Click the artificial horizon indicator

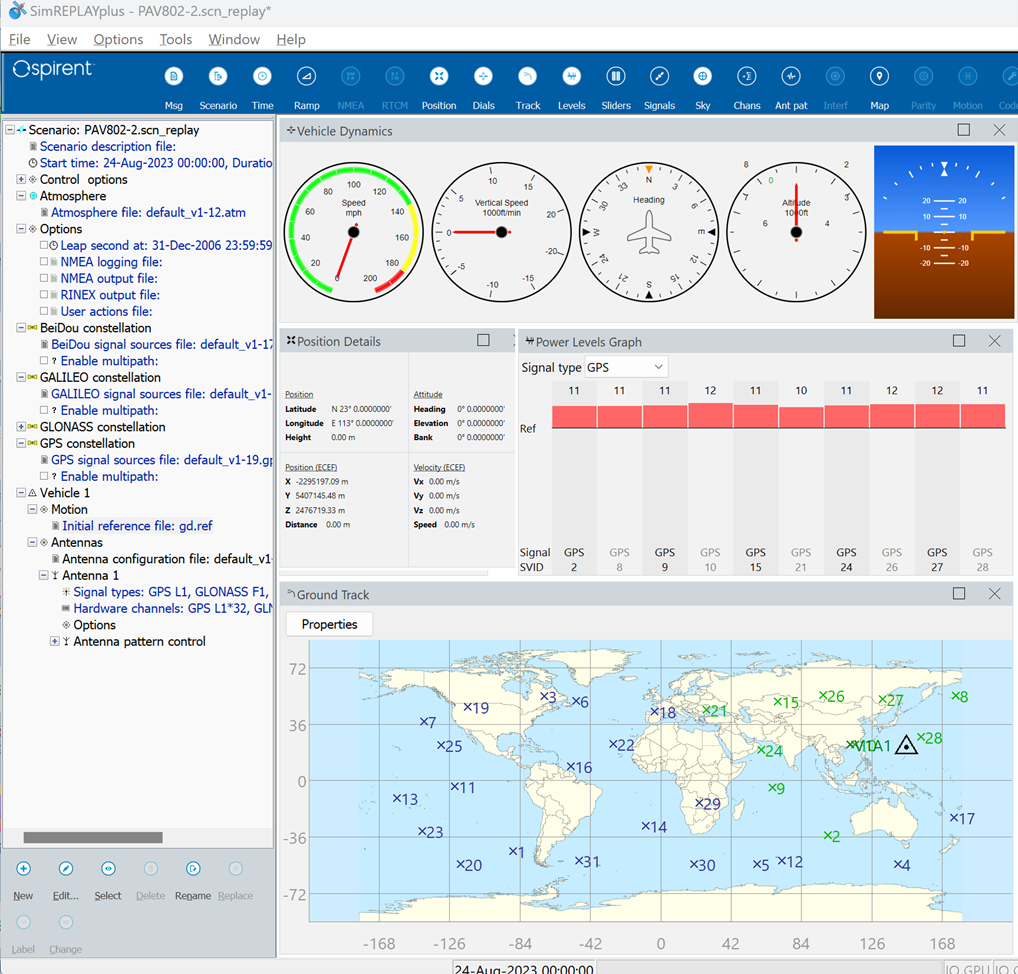coord(944,232)
